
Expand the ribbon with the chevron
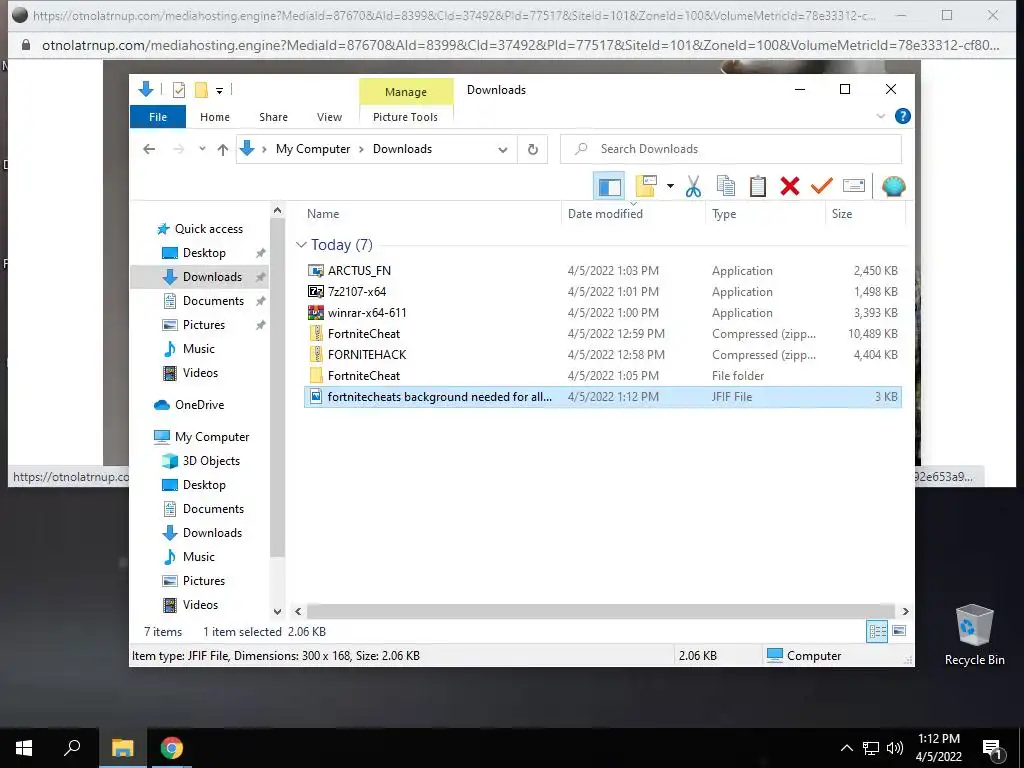point(880,116)
